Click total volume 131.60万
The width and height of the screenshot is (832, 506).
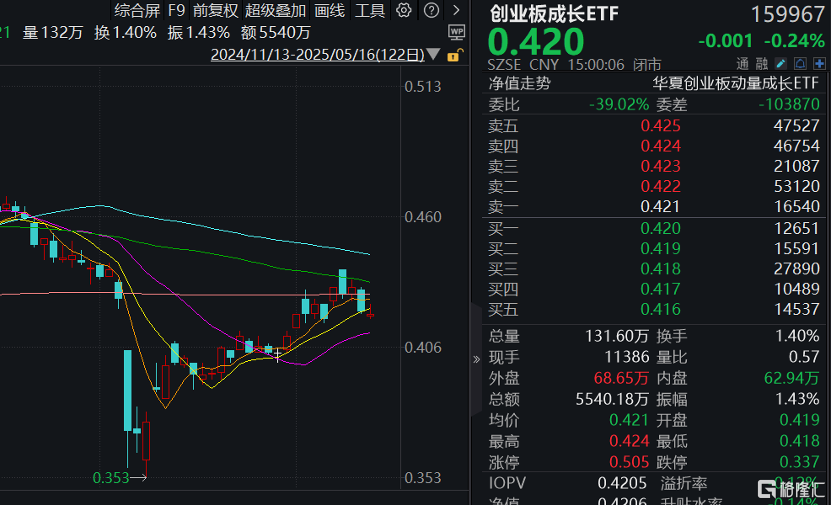pyautogui.click(x=617, y=336)
